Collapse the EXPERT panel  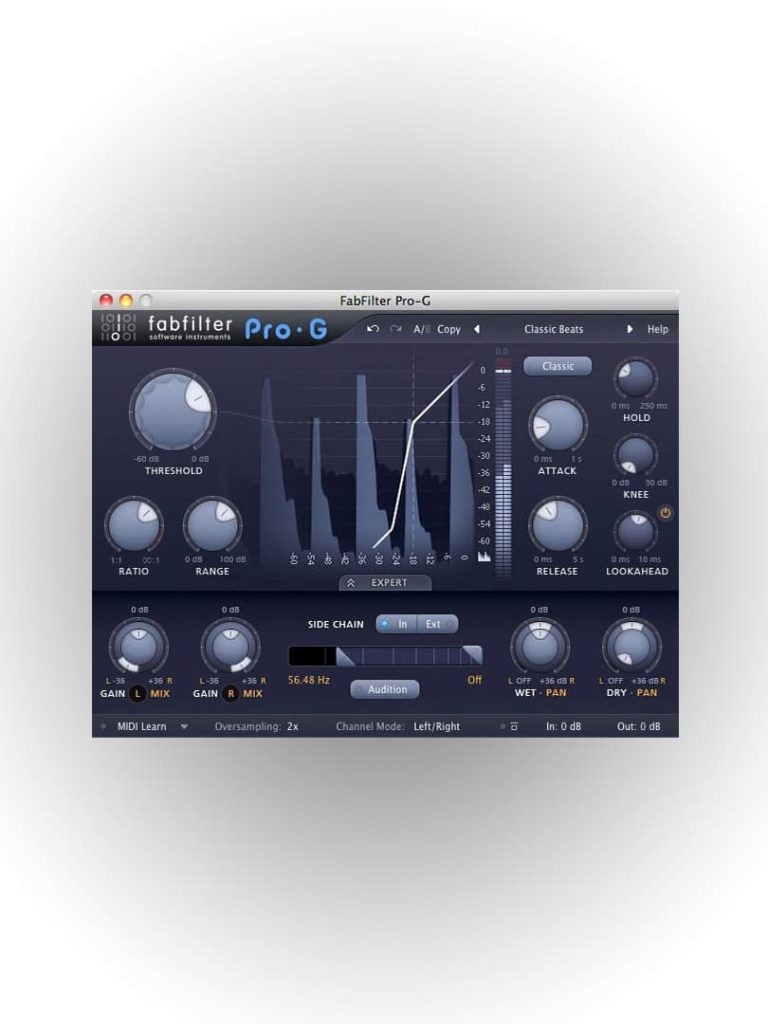[385, 583]
